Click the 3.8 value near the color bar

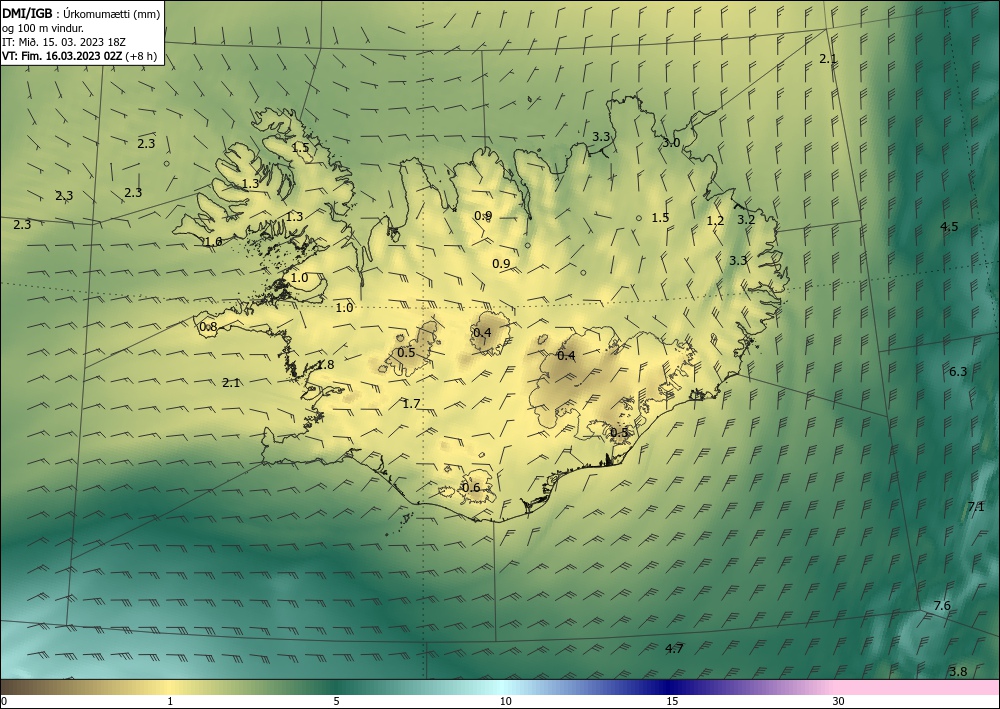point(958,671)
